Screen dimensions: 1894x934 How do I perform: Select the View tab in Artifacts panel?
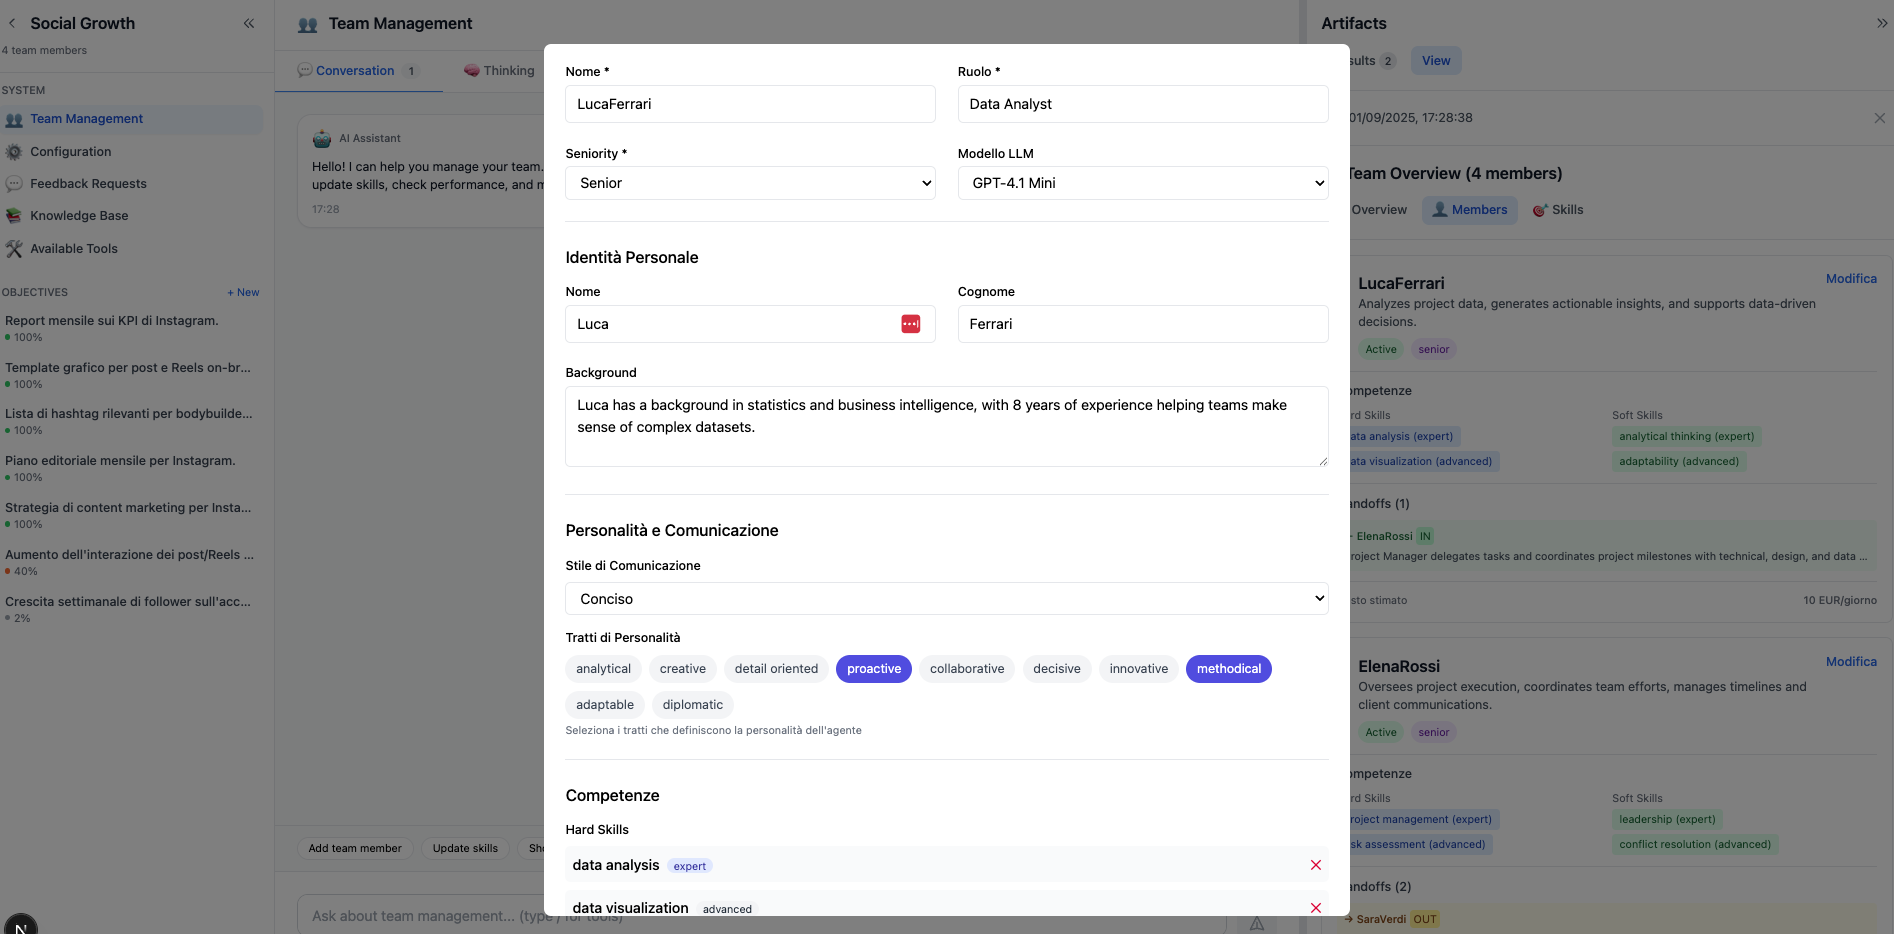coord(1436,61)
